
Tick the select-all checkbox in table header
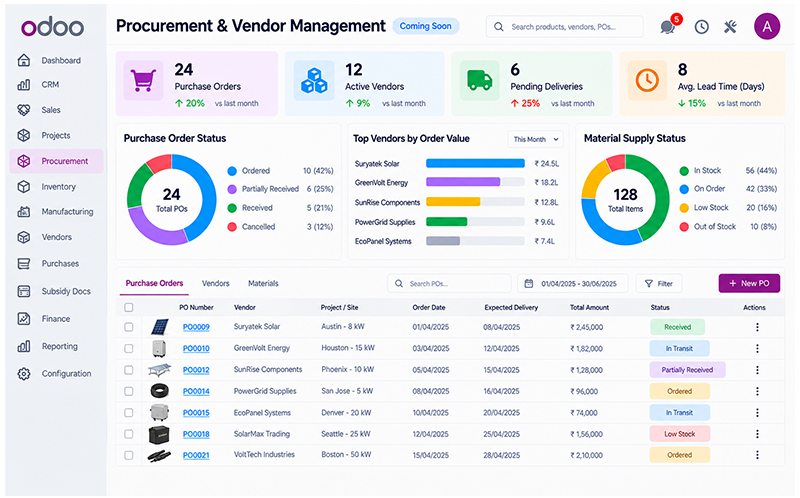pyautogui.click(x=129, y=307)
